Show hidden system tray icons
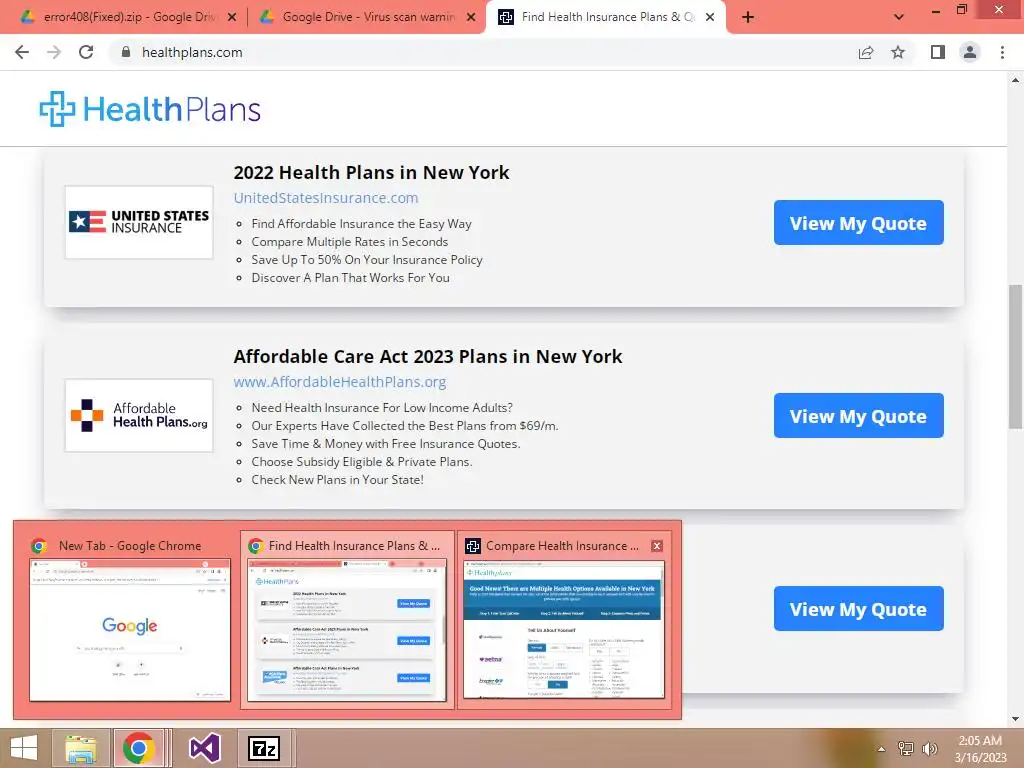This screenshot has height=768, width=1024. point(882,749)
